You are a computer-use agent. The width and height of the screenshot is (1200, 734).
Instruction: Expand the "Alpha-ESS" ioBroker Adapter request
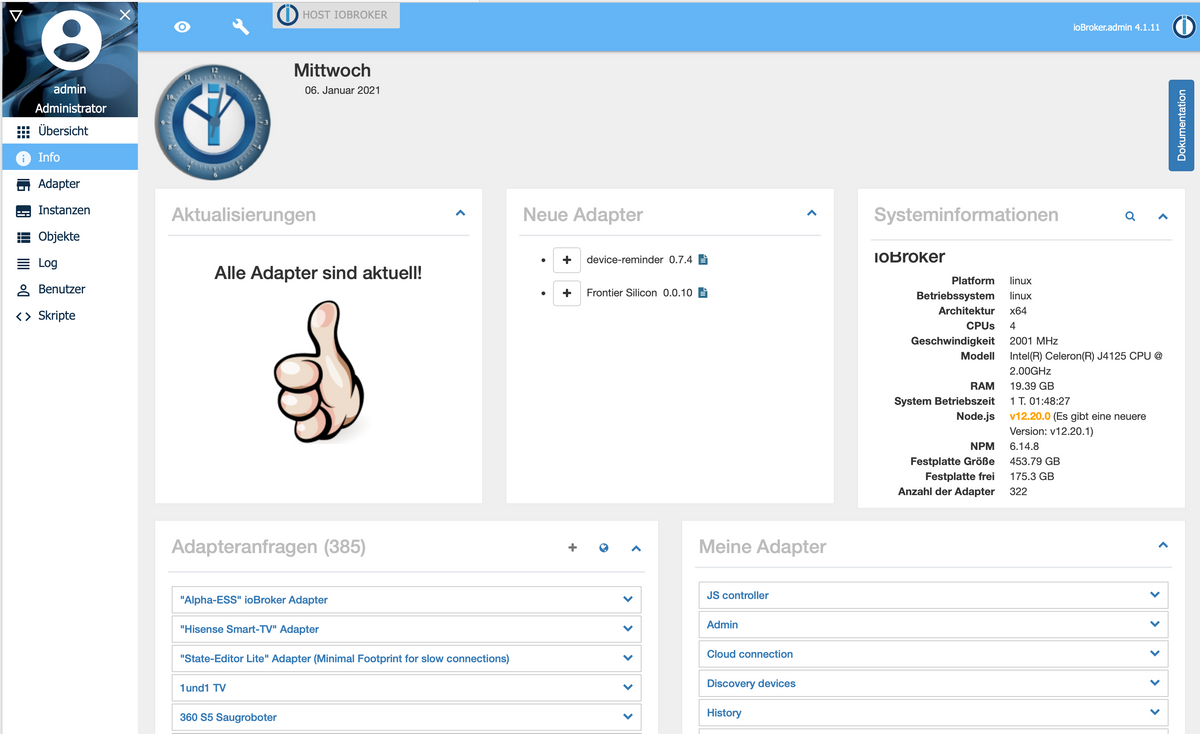(406, 600)
